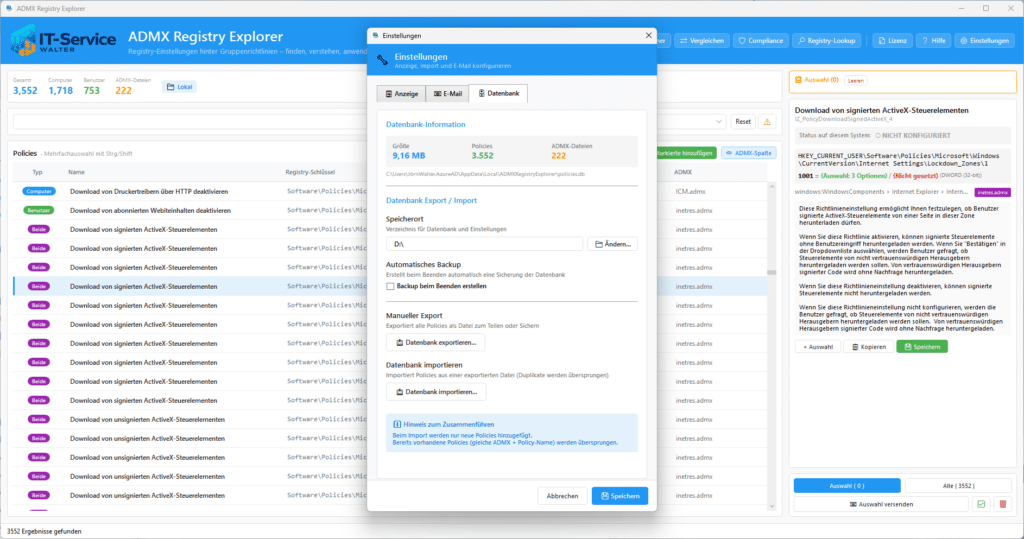
Task: Click the policies.db file path text
Action: [x=485, y=174]
